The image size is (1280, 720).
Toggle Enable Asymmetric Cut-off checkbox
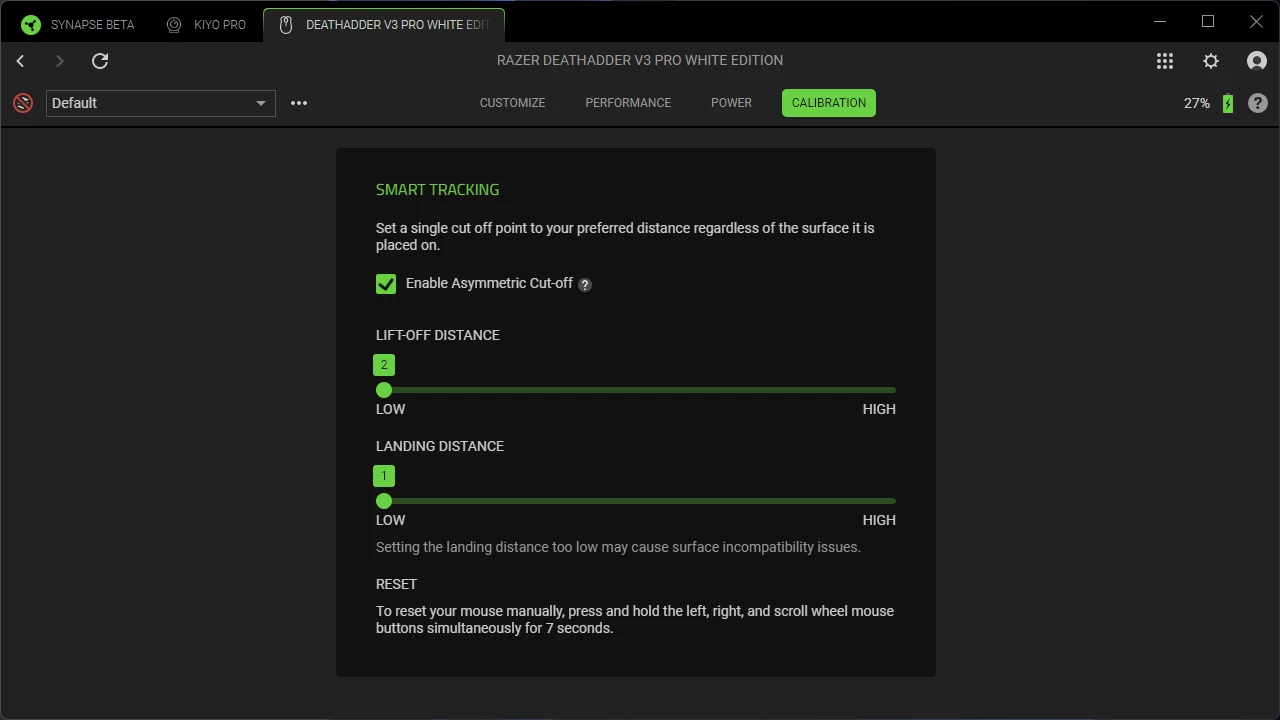tap(386, 284)
